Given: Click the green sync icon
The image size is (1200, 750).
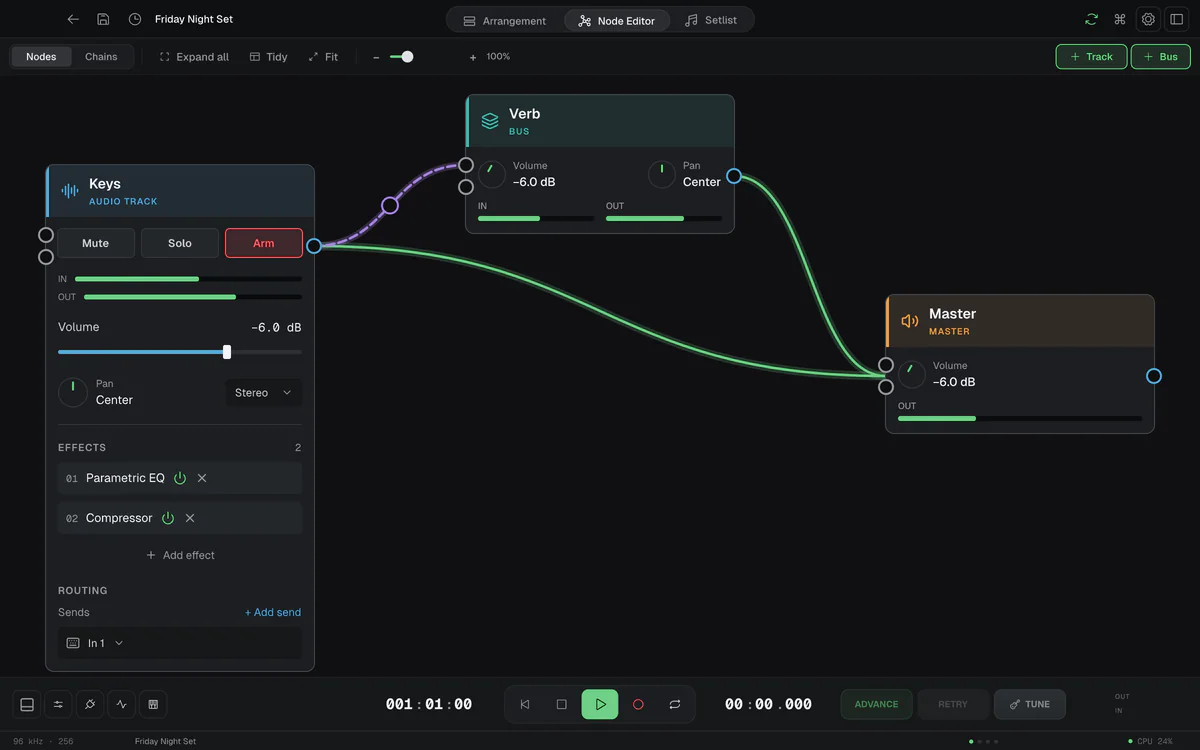Looking at the screenshot, I should [x=1092, y=19].
